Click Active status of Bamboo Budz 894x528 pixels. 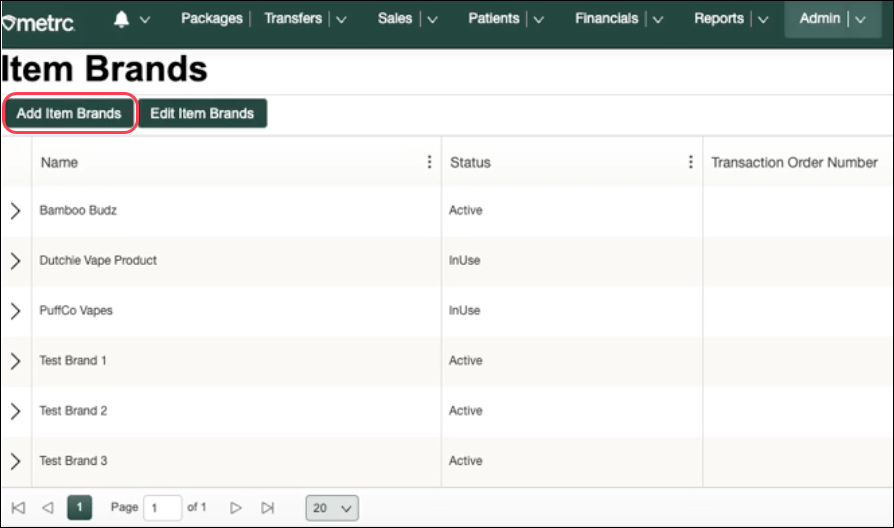click(465, 210)
